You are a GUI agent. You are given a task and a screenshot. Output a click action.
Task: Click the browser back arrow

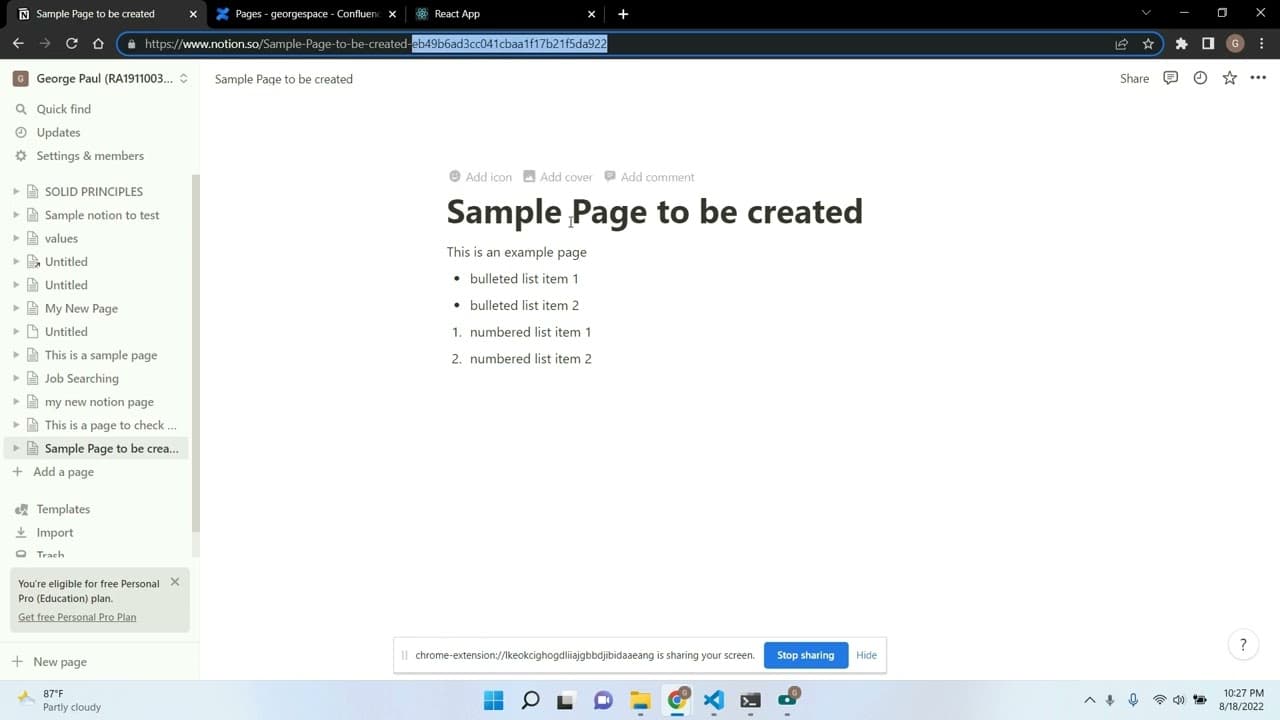point(18,44)
